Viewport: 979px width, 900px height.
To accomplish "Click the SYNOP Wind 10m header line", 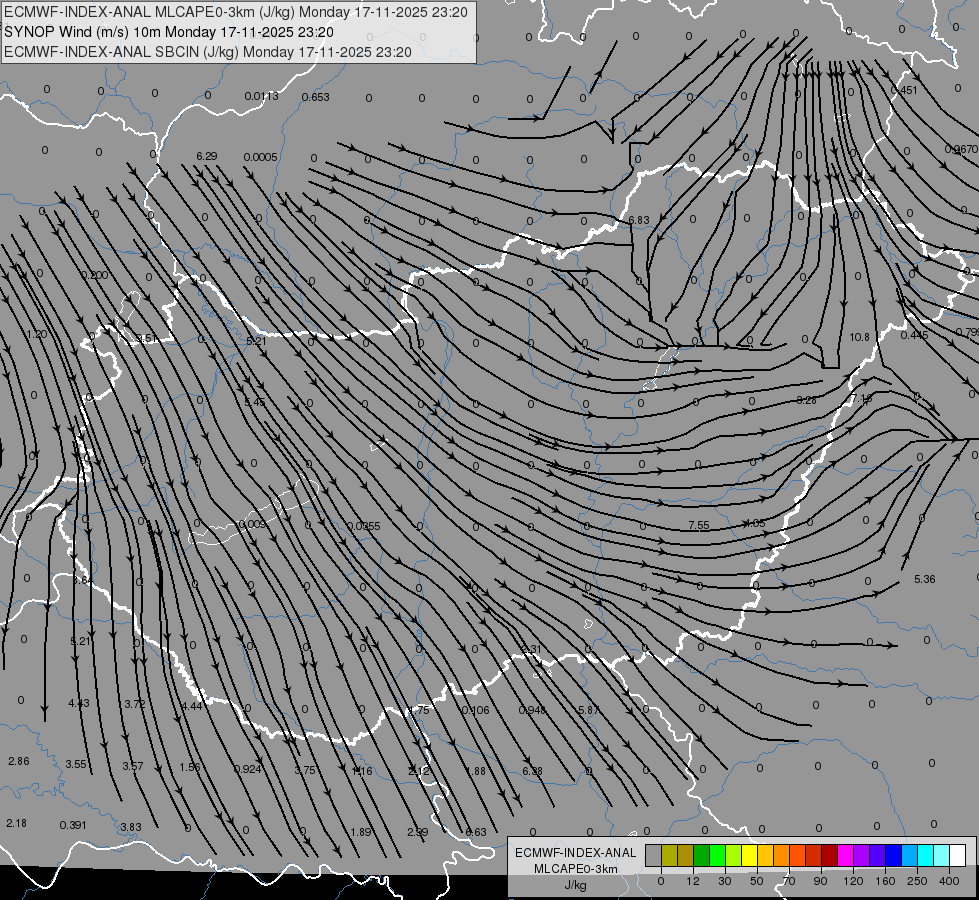I will [x=169, y=32].
